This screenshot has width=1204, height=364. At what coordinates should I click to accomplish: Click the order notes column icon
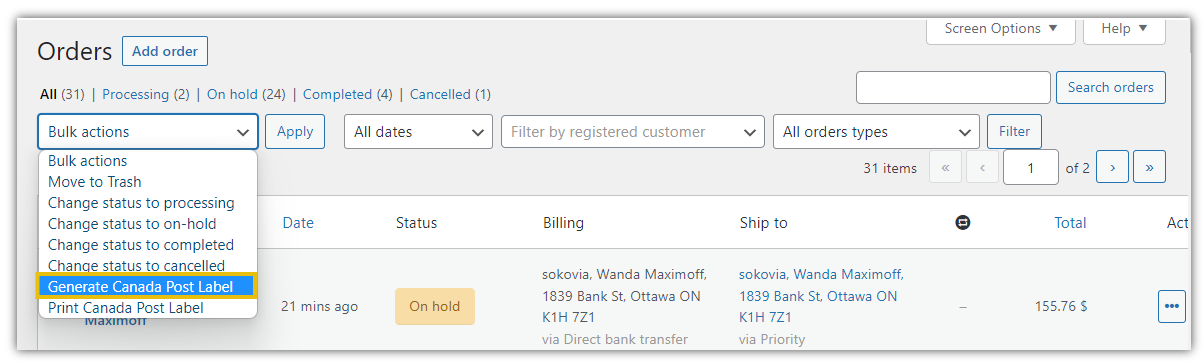(962, 223)
